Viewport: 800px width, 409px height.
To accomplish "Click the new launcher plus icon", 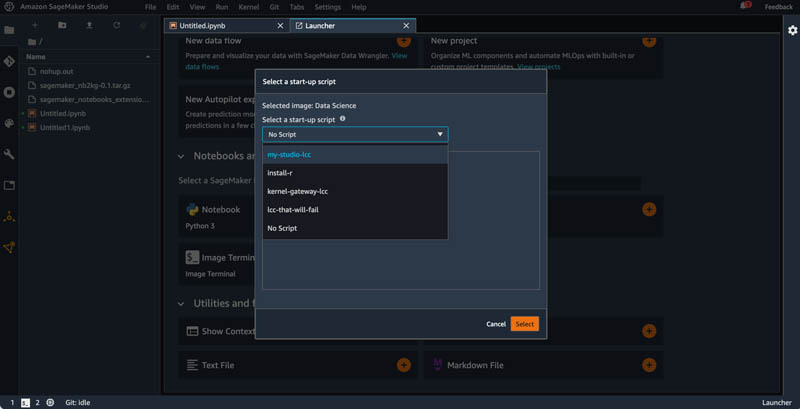I will (x=35, y=25).
